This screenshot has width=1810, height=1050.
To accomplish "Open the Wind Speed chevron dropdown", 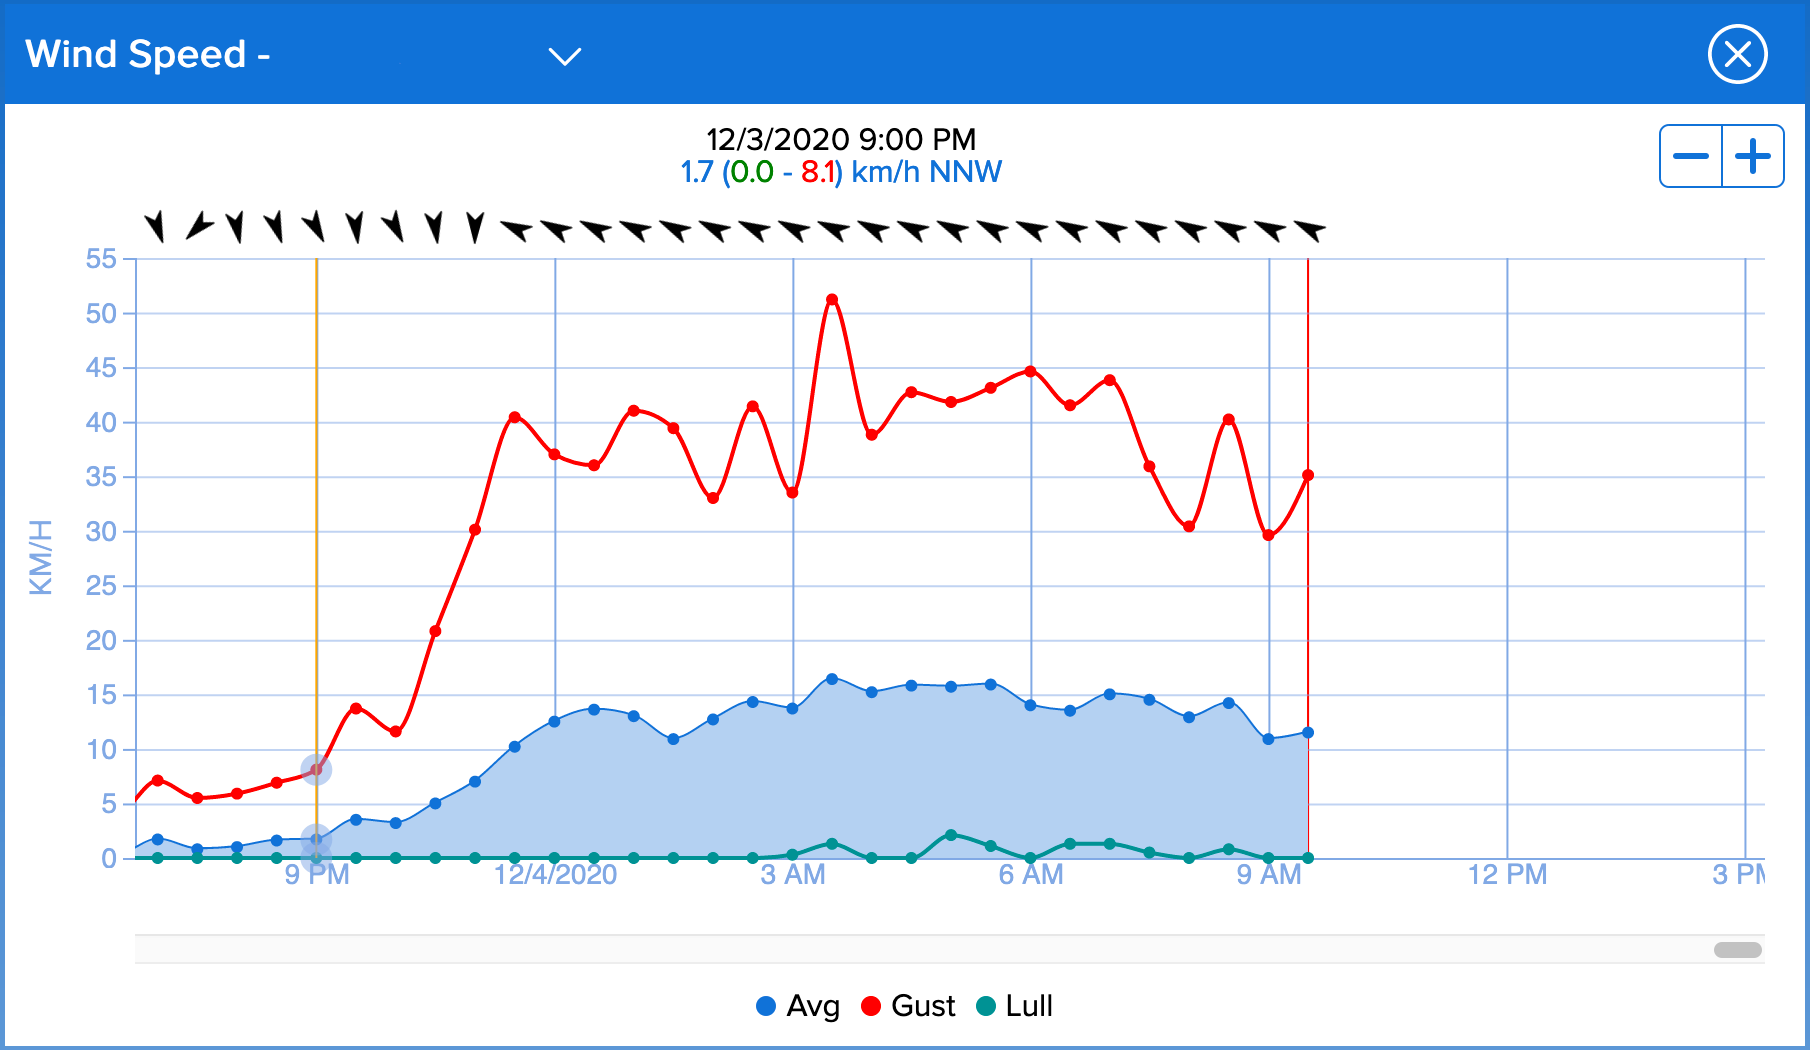I will pyautogui.click(x=565, y=56).
